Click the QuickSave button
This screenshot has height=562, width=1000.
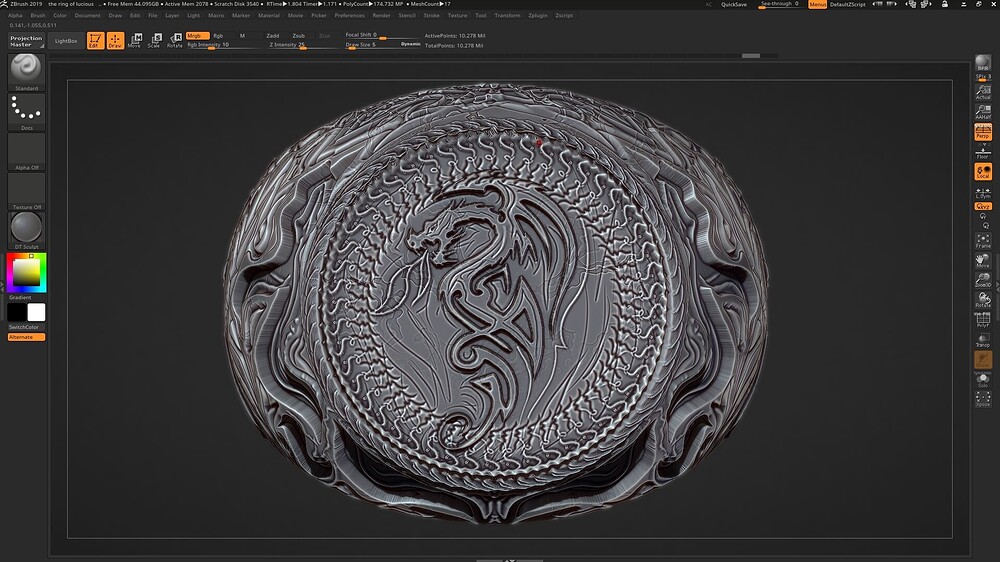[733, 4]
